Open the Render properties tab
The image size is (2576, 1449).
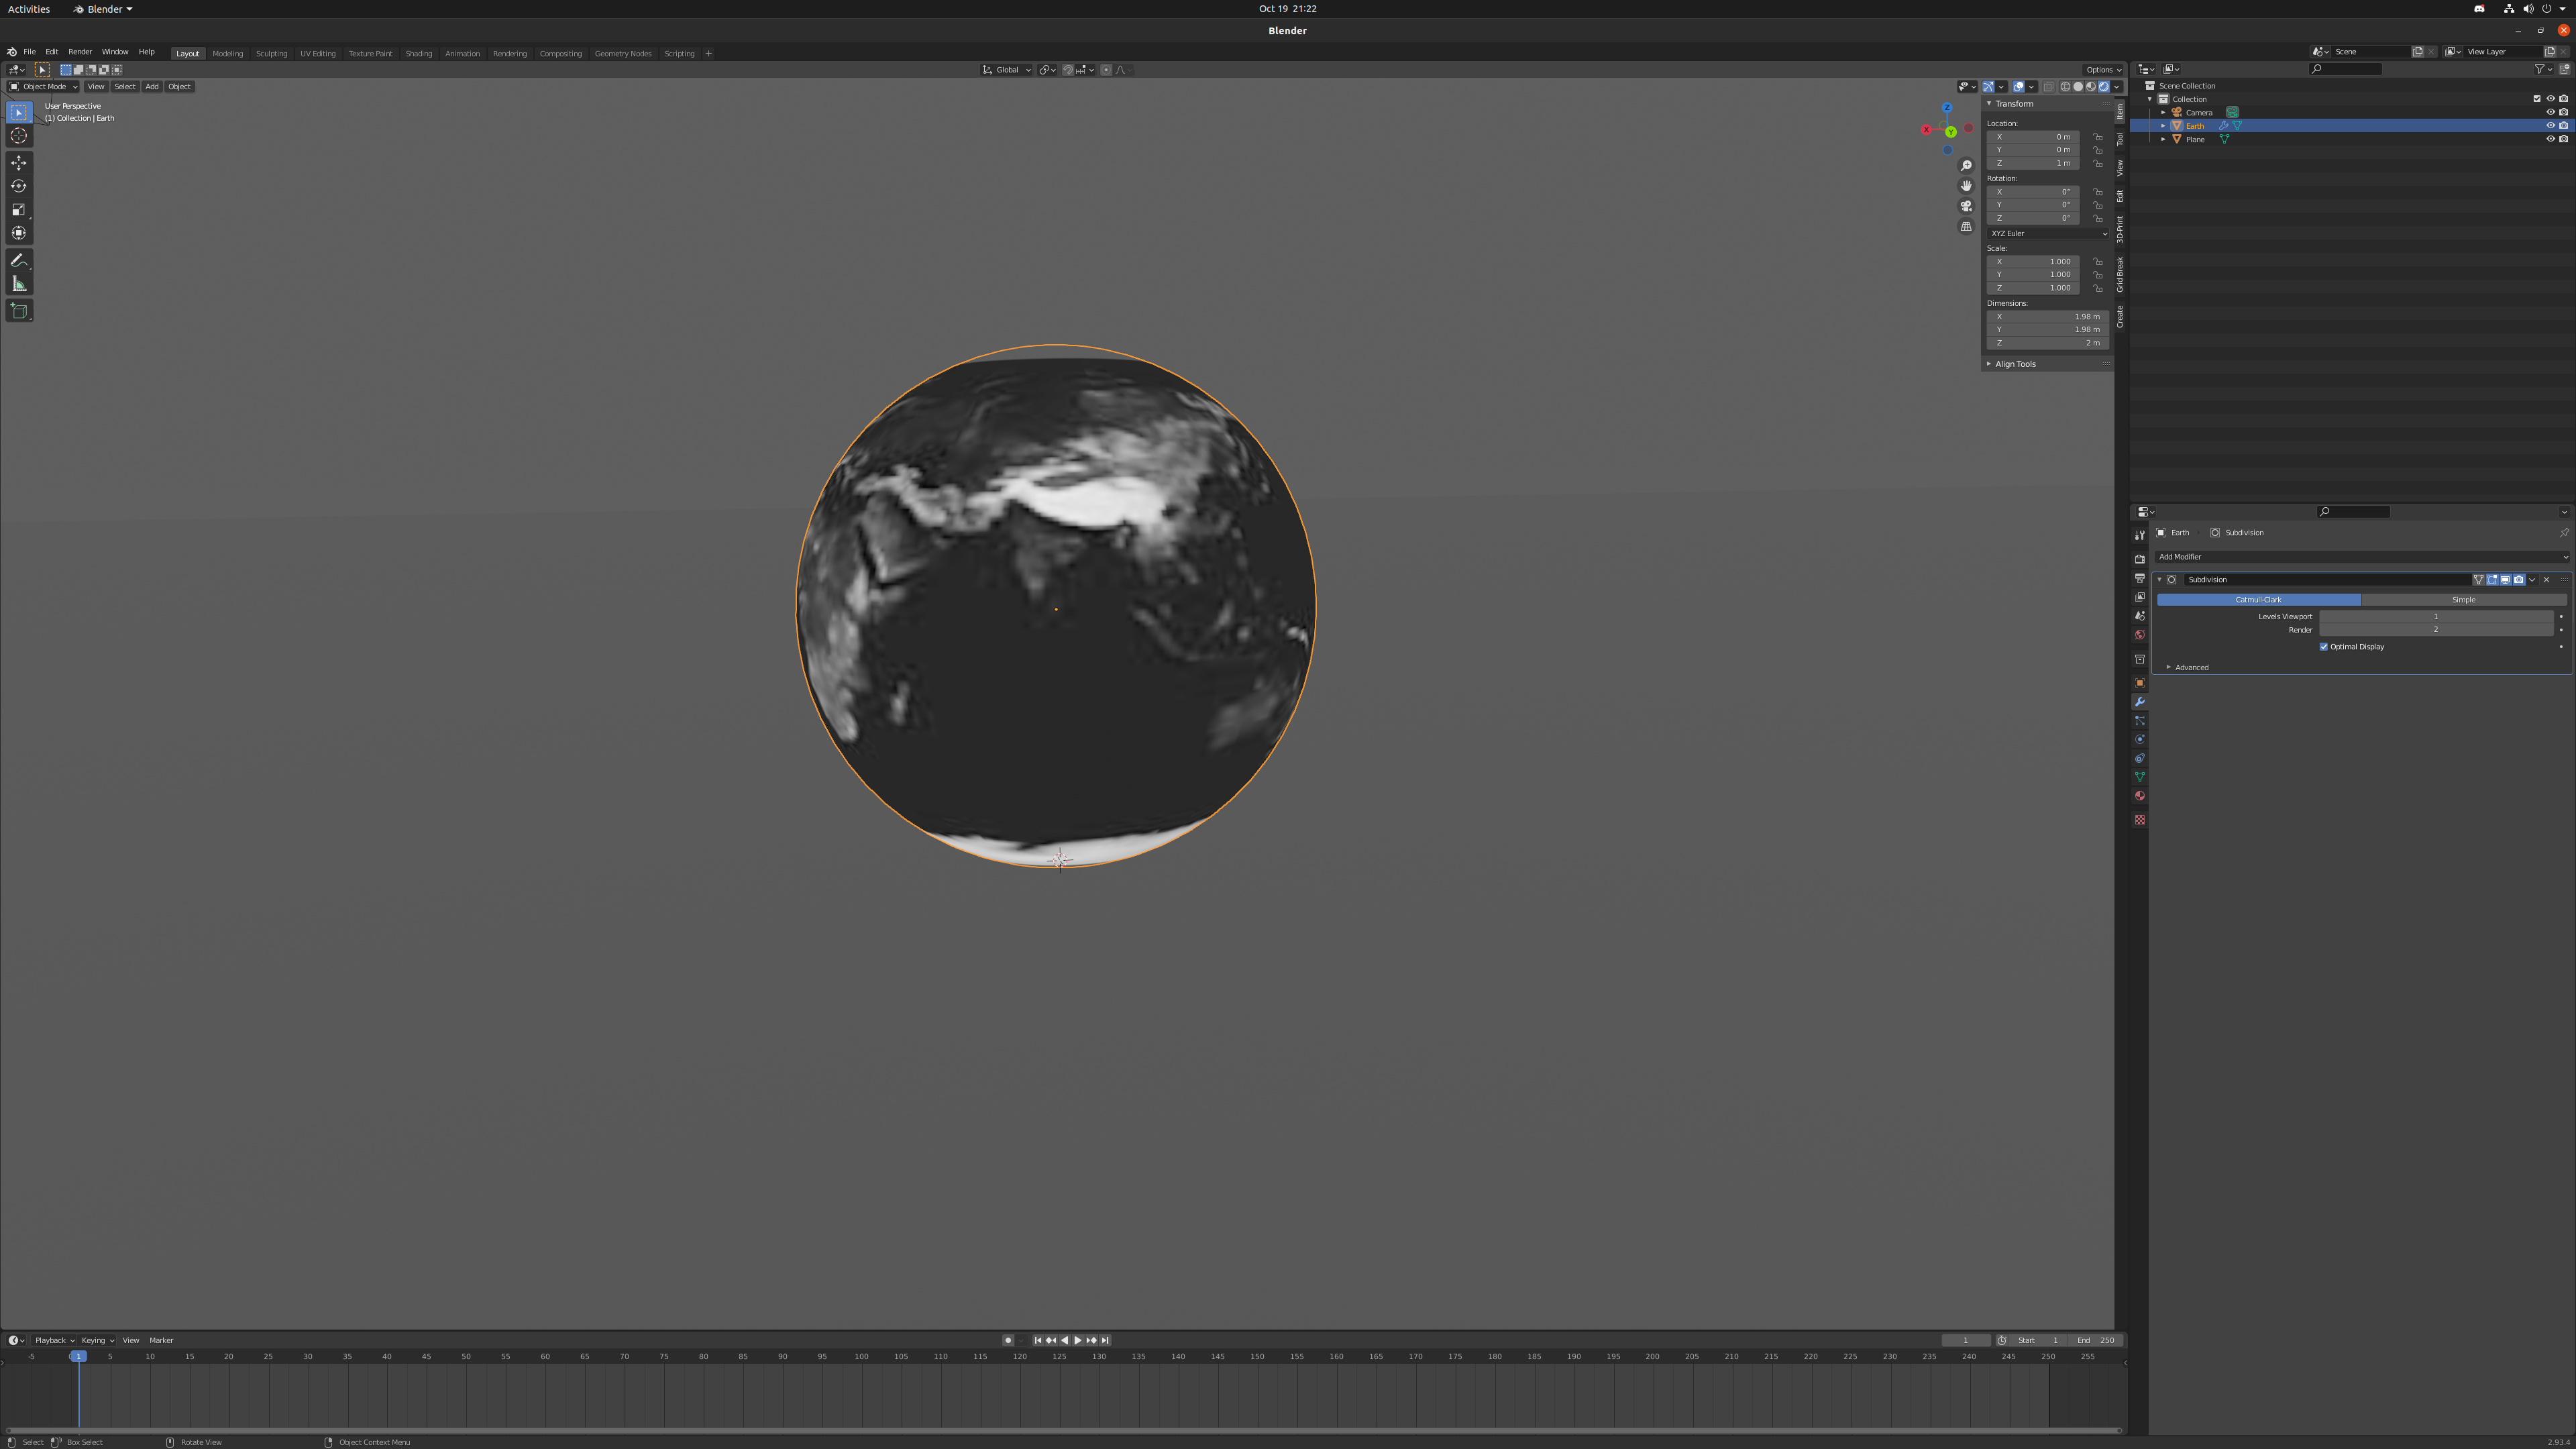(2139, 559)
